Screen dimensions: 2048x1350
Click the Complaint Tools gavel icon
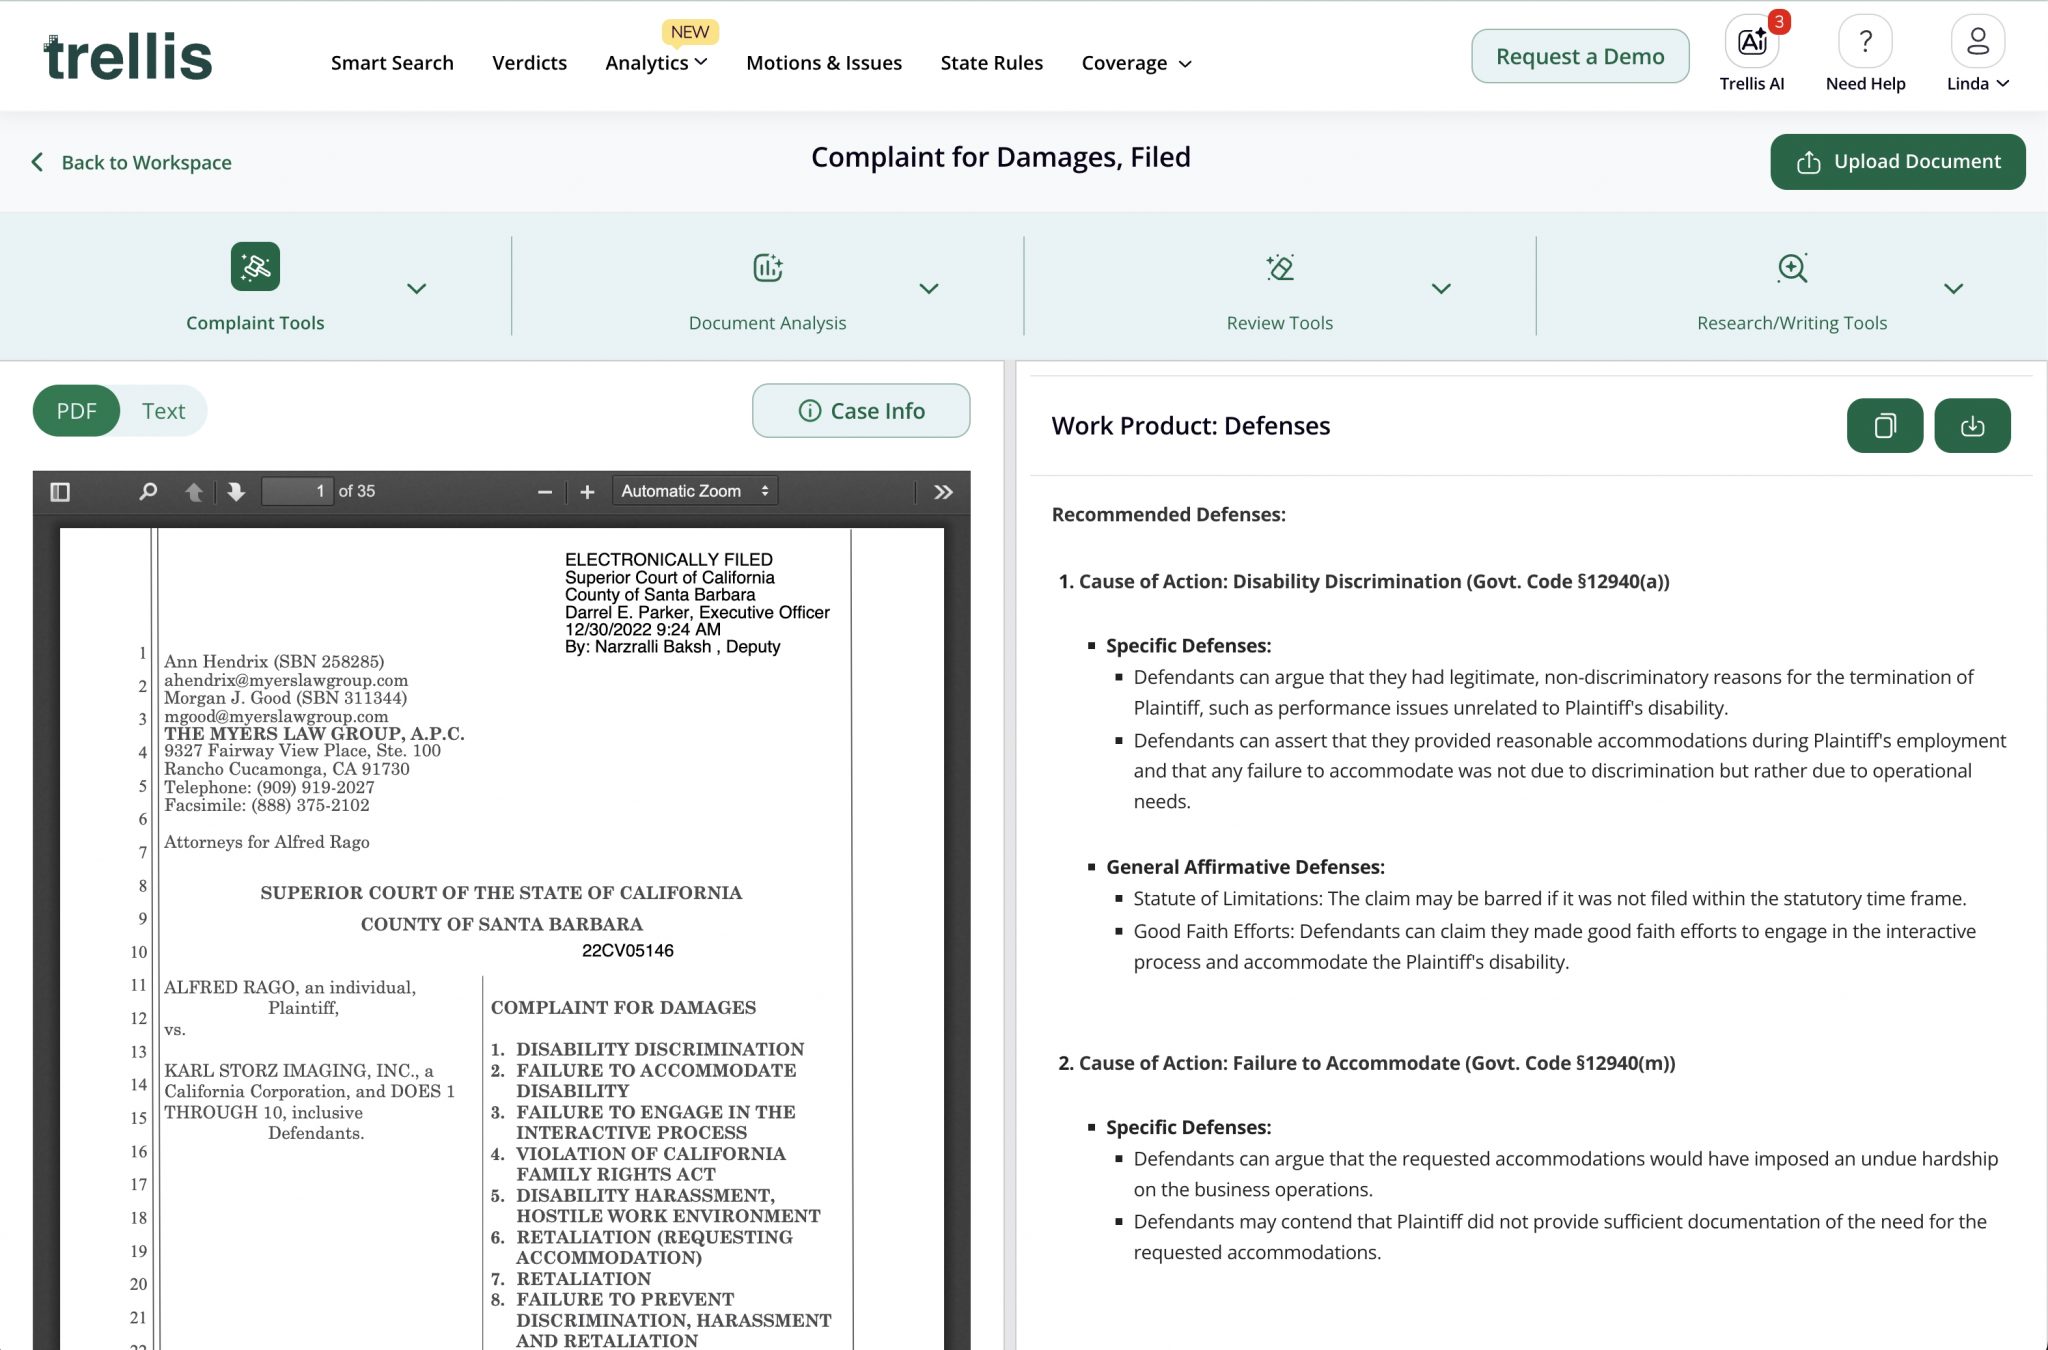click(255, 267)
